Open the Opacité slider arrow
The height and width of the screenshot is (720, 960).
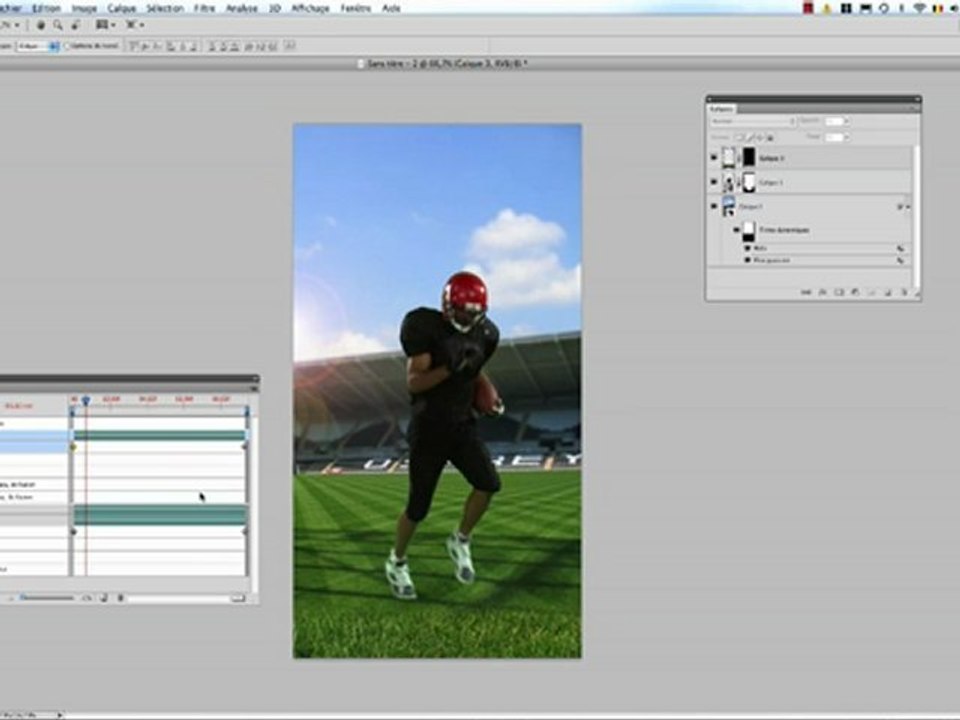(847, 121)
